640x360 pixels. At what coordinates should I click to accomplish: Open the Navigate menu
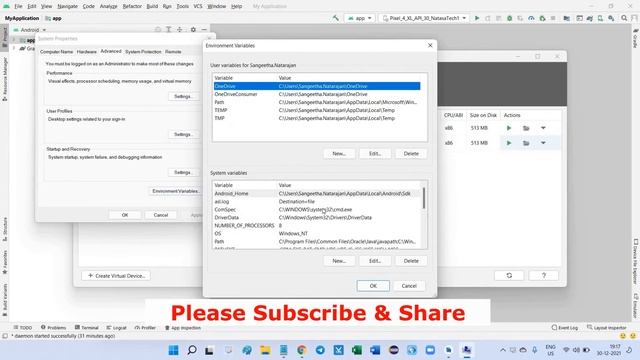coord(67,6)
